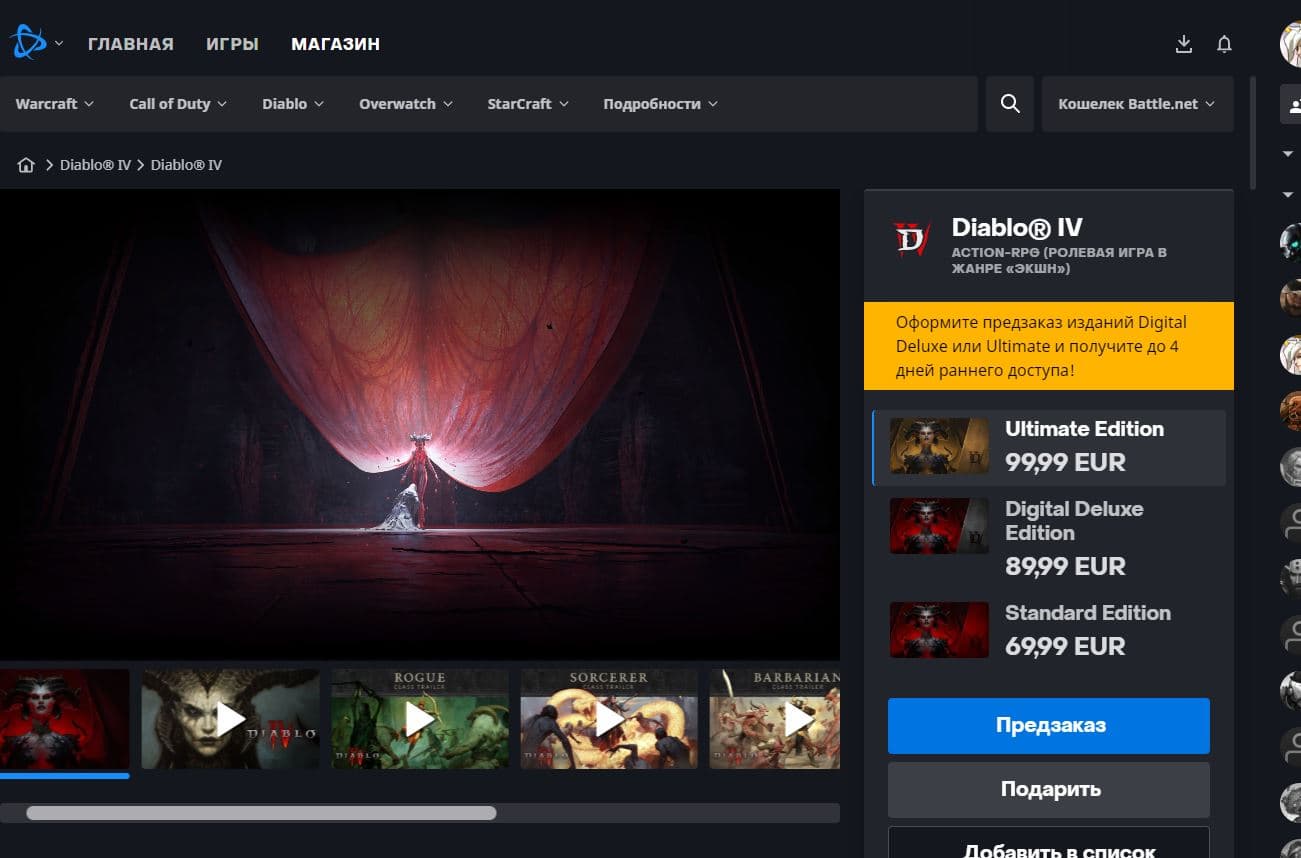Click the Подарить button
The image size is (1301, 858).
pos(1049,789)
